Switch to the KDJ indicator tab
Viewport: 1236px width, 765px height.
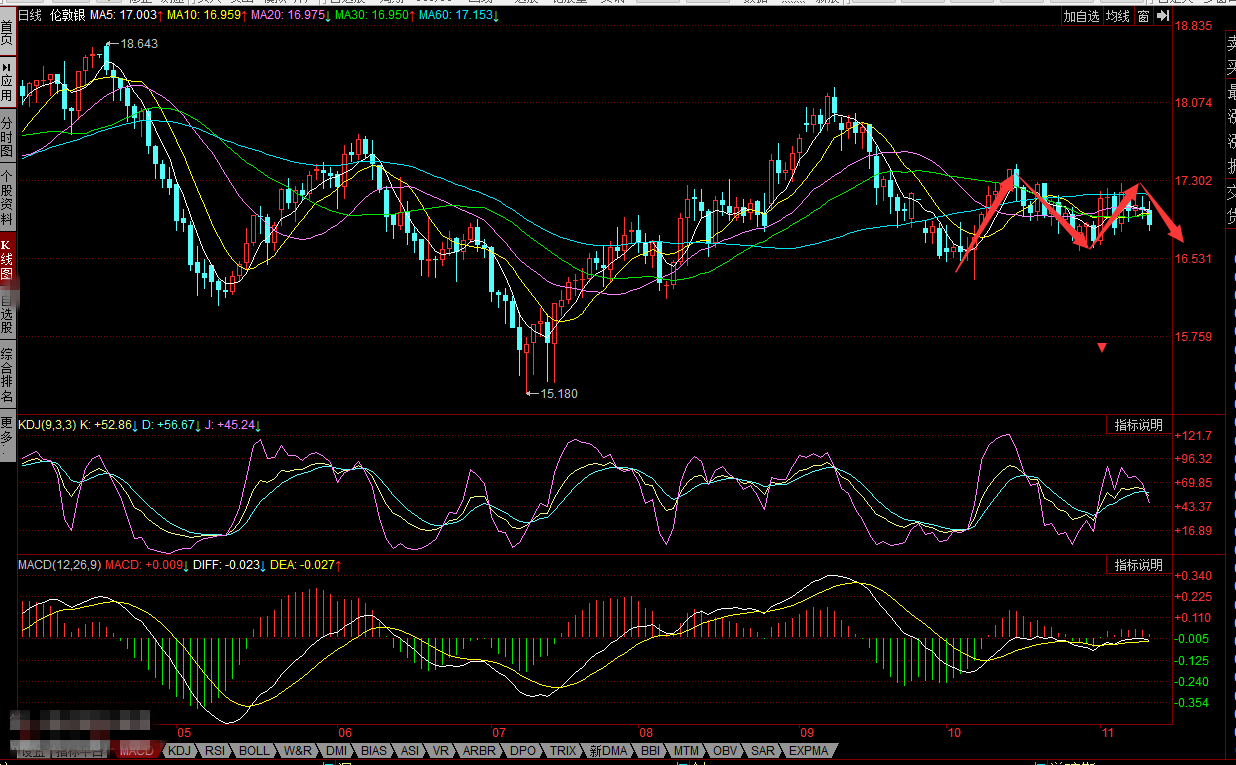tap(179, 750)
